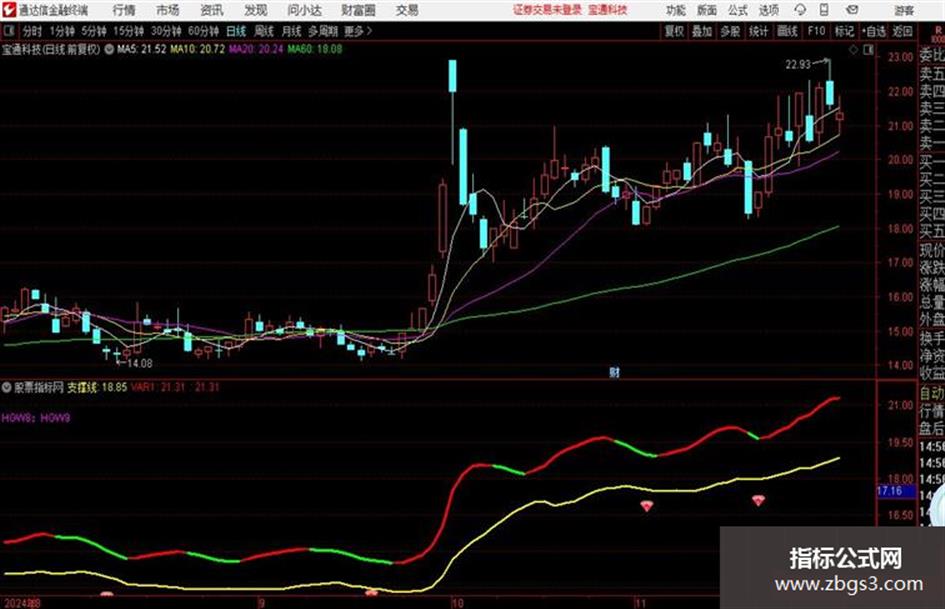The height and width of the screenshot is (609, 945).
Task: Open the mail envelope icon
Action: (x=852, y=10)
